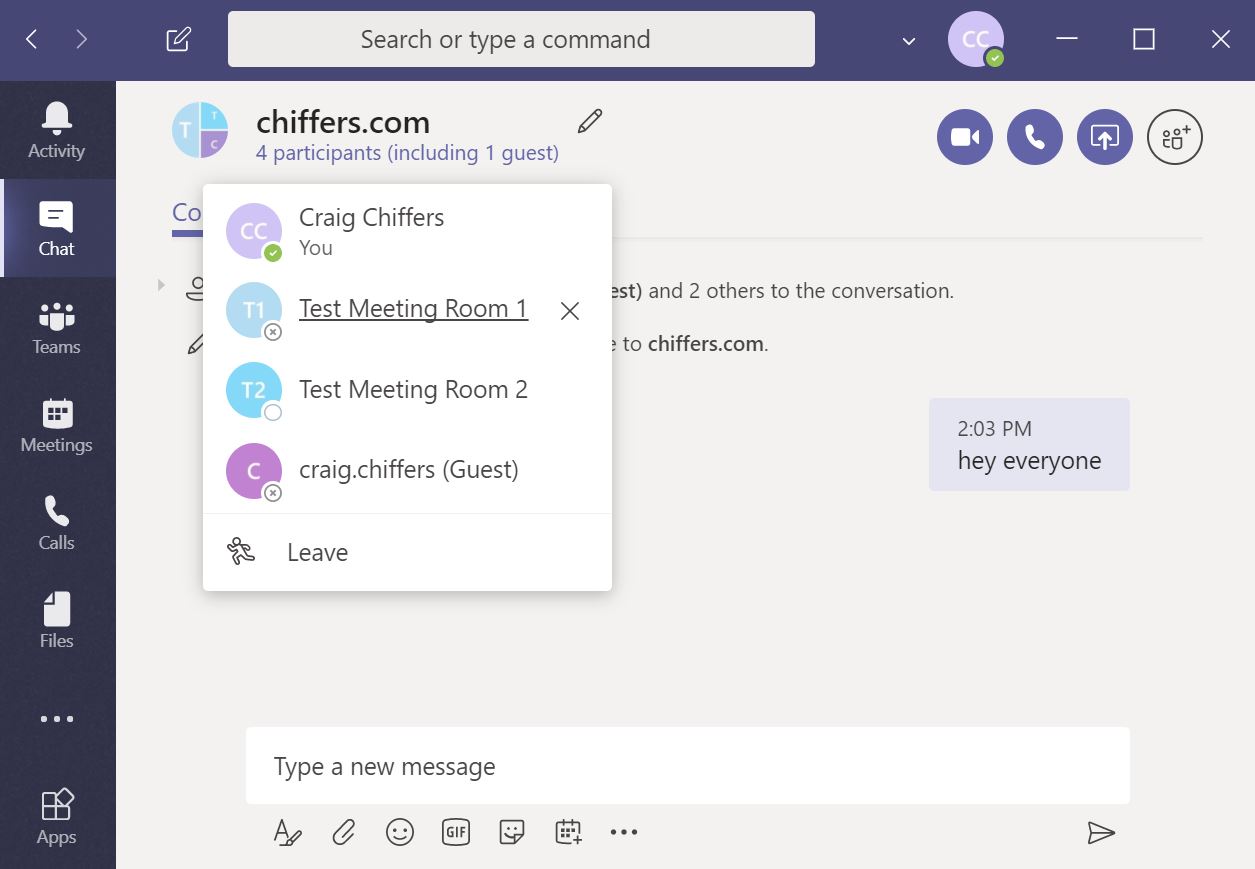
Task: Select Craig Chiffers in participants list
Action: [x=407, y=231]
